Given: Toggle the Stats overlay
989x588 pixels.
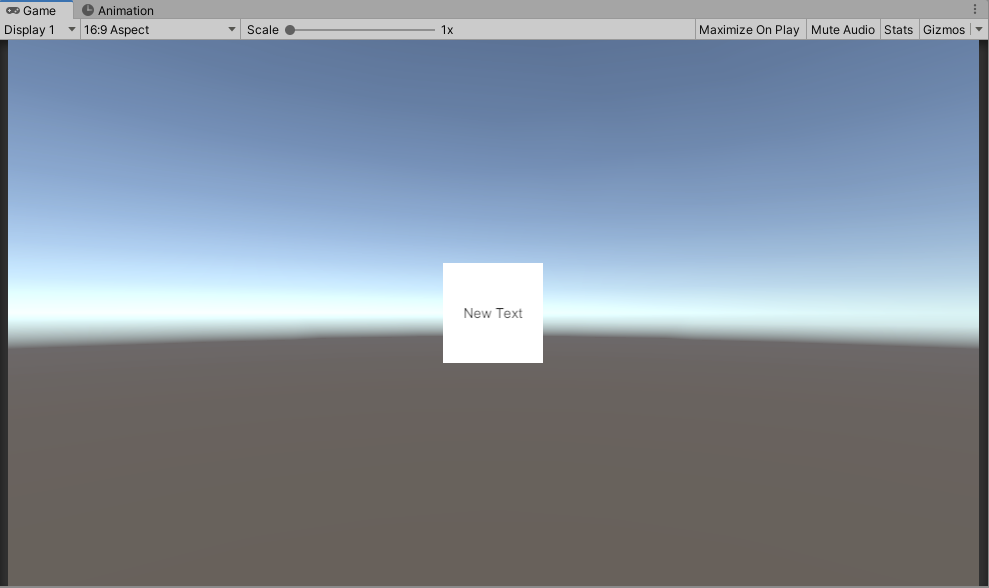Looking at the screenshot, I should (x=898, y=30).
